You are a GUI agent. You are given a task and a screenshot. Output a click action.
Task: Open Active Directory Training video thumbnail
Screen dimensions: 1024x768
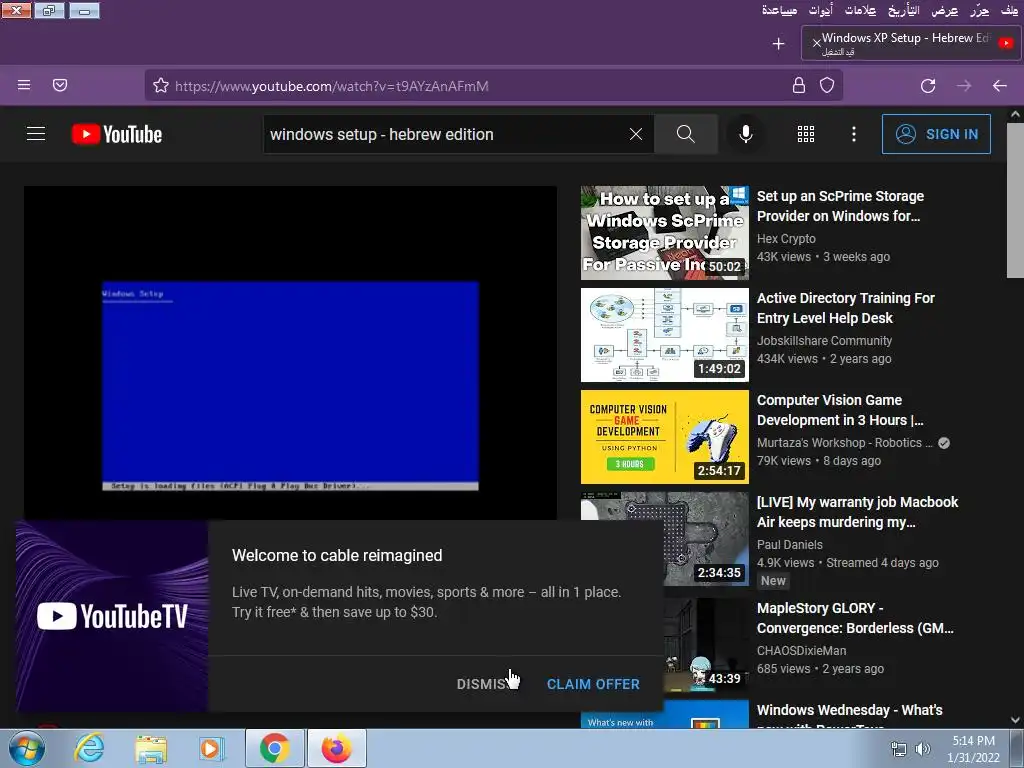pyautogui.click(x=665, y=335)
